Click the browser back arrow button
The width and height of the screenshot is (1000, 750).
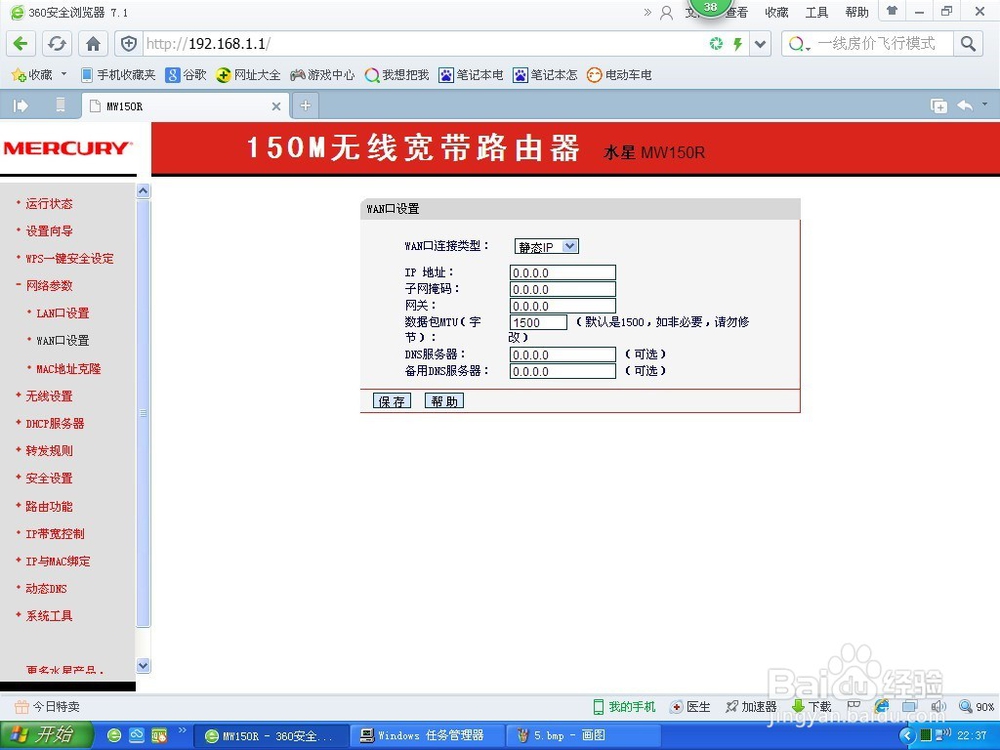[x=20, y=43]
